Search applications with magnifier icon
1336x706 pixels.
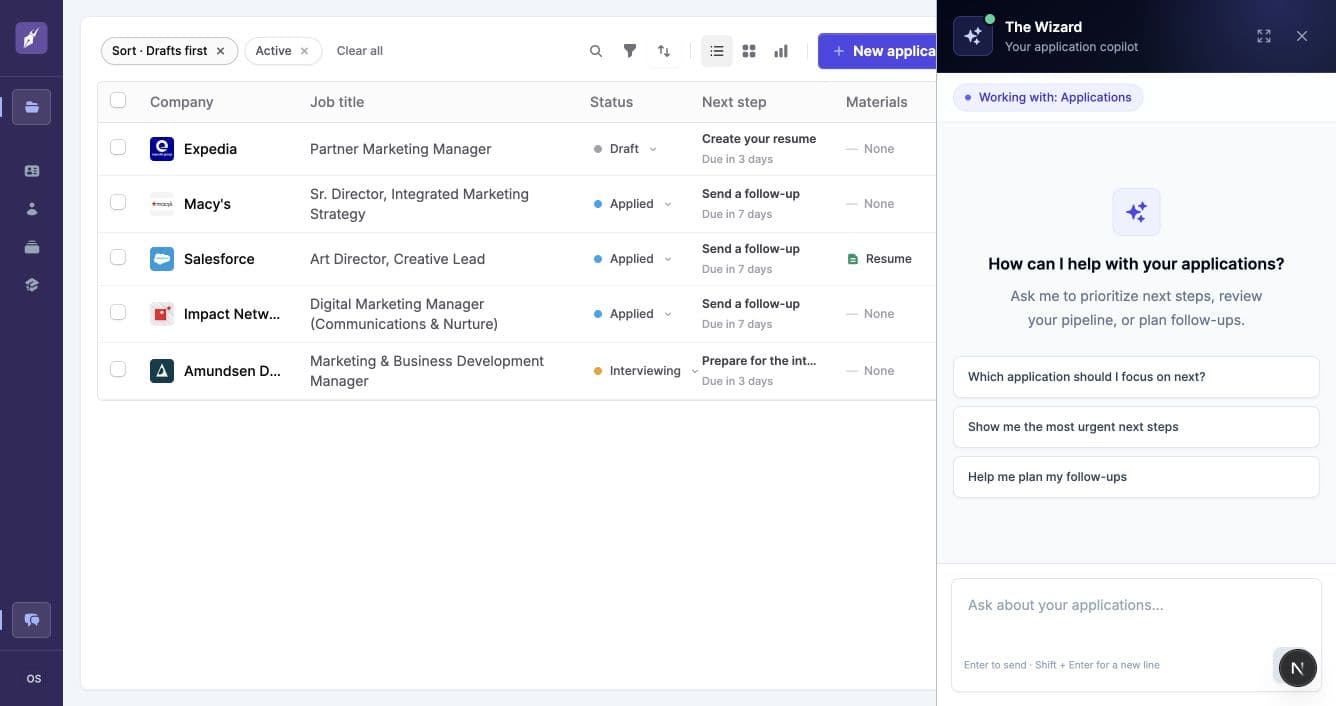point(596,51)
